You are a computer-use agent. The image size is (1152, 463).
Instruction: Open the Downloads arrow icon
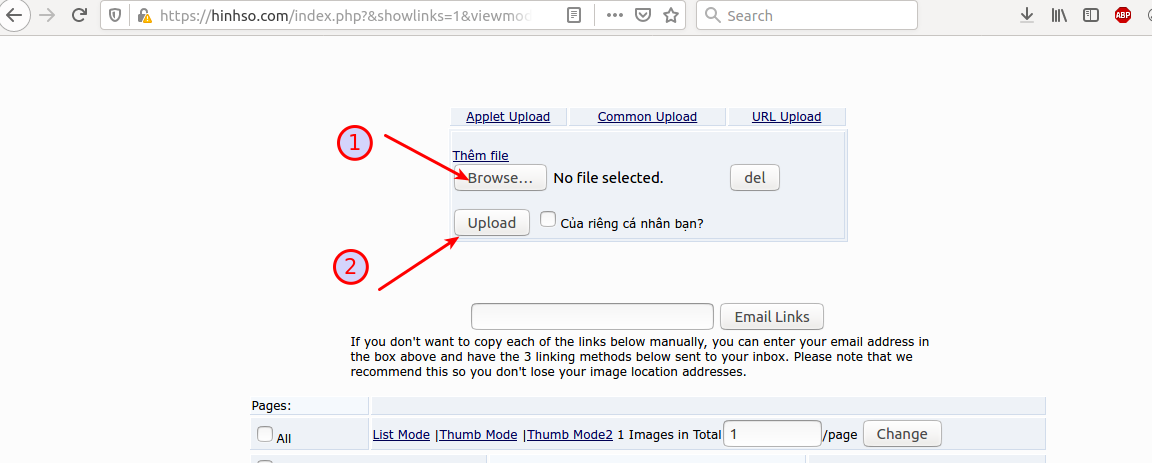point(1027,15)
